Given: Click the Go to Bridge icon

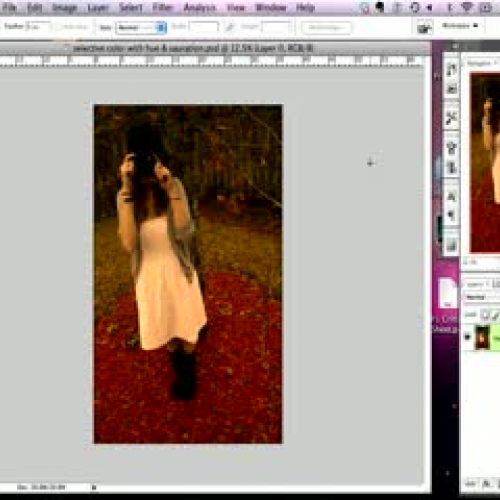Looking at the screenshot, I should point(425,27).
